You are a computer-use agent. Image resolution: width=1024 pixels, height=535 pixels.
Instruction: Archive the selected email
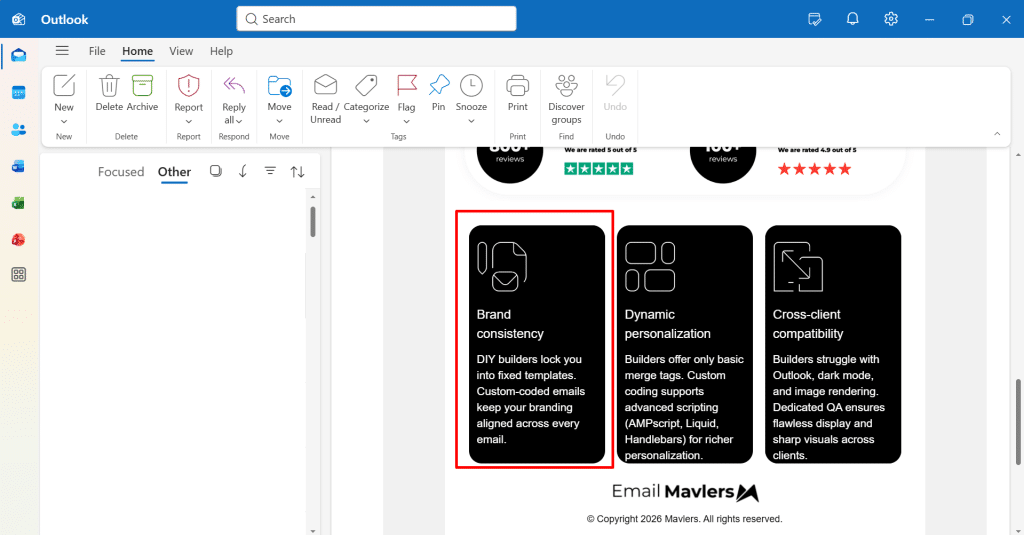click(x=142, y=93)
